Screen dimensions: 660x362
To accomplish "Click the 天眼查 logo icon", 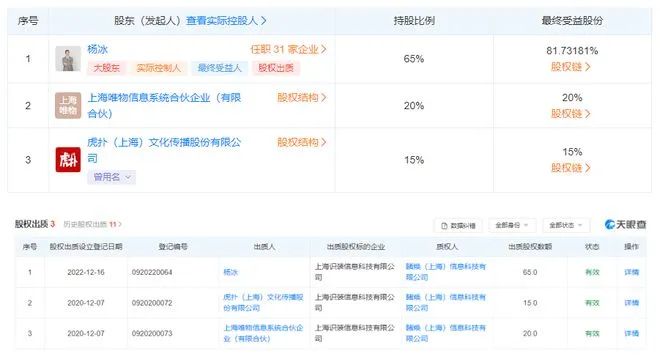I will 625,225.
